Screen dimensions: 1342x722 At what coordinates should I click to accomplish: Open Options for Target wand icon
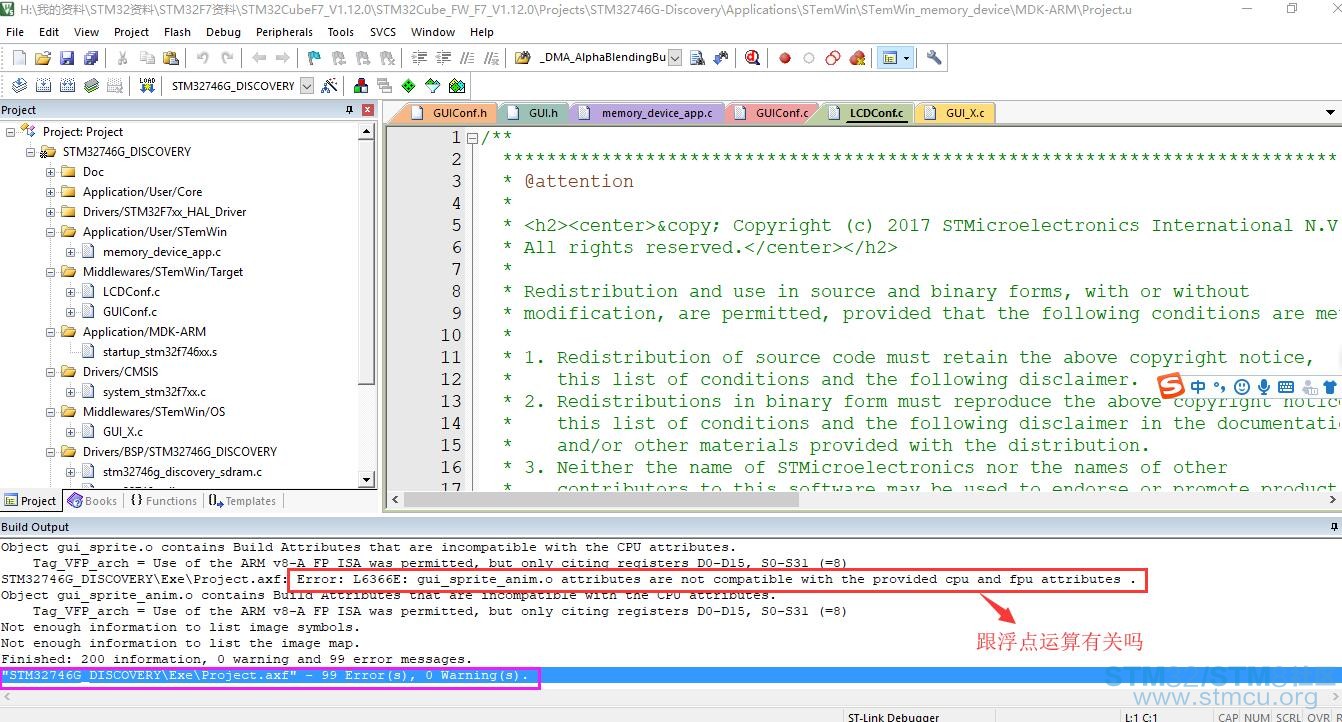coord(329,86)
